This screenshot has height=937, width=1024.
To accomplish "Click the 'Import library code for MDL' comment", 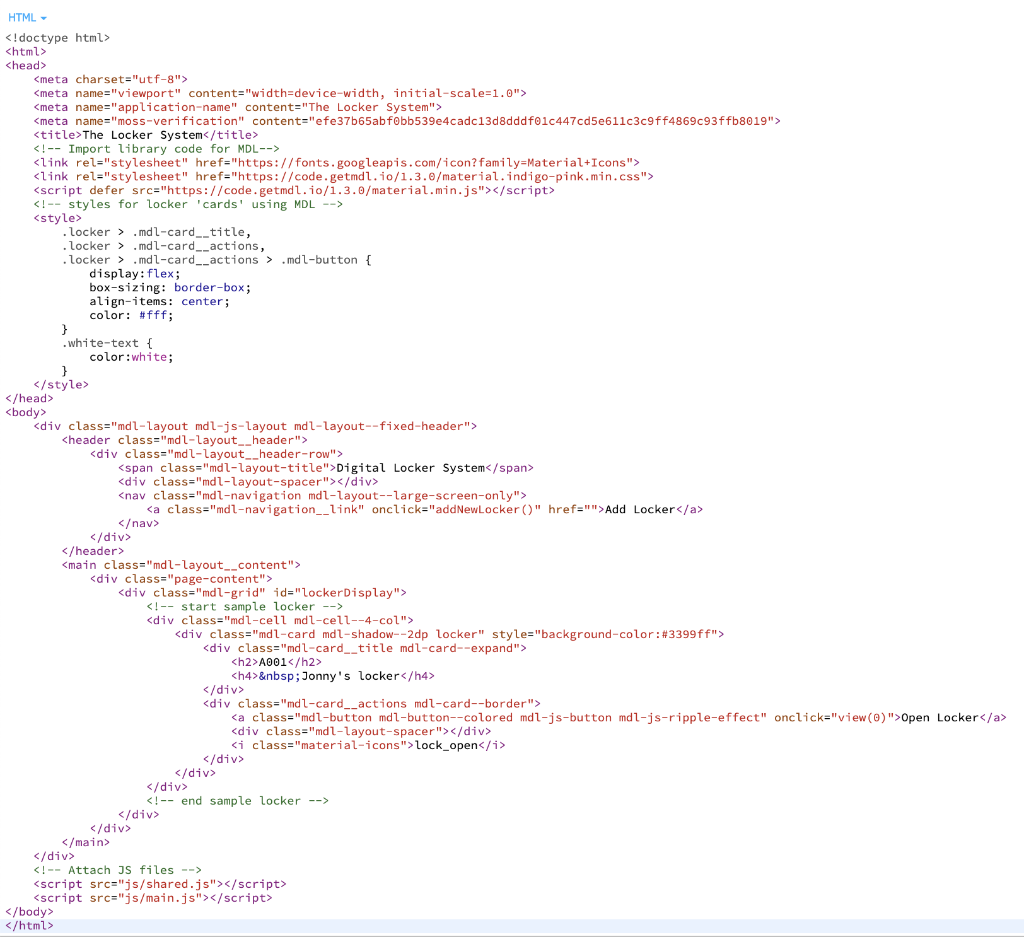I will coord(156,149).
